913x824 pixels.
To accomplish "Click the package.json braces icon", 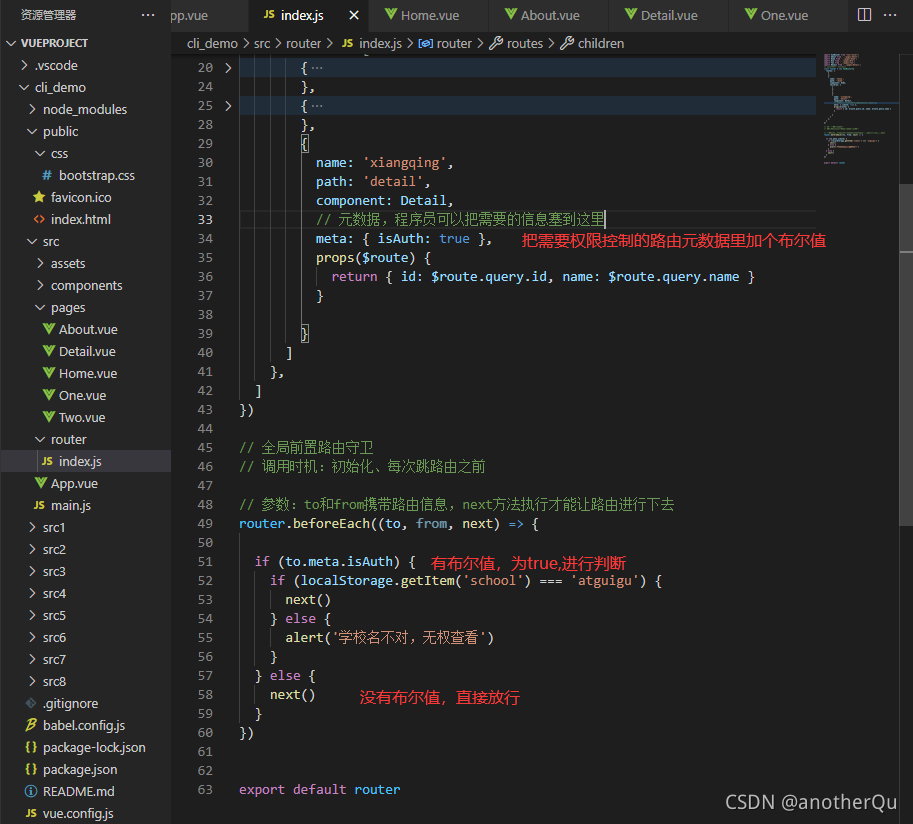I will click(x=31, y=769).
